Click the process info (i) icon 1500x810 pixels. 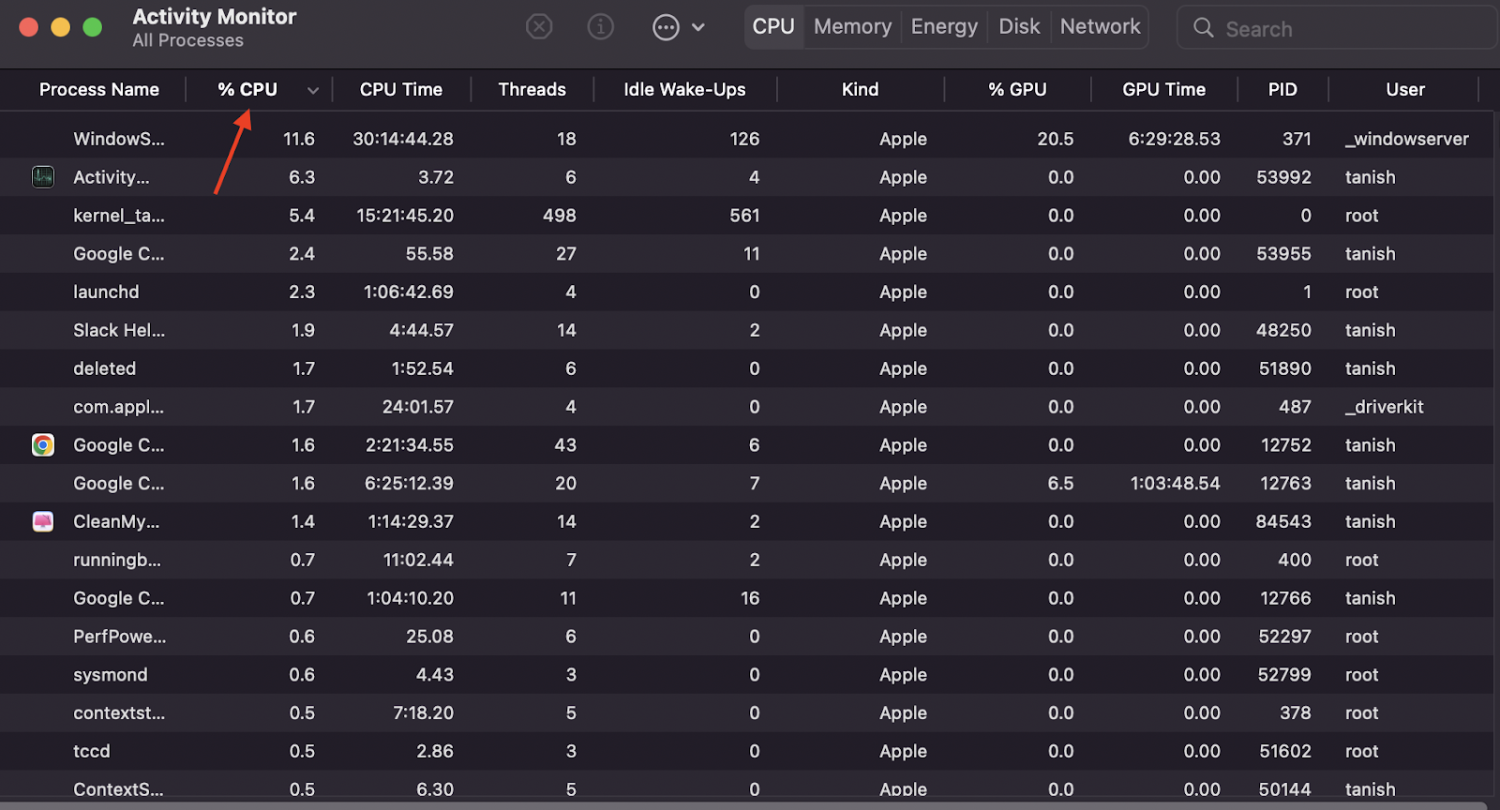click(600, 27)
